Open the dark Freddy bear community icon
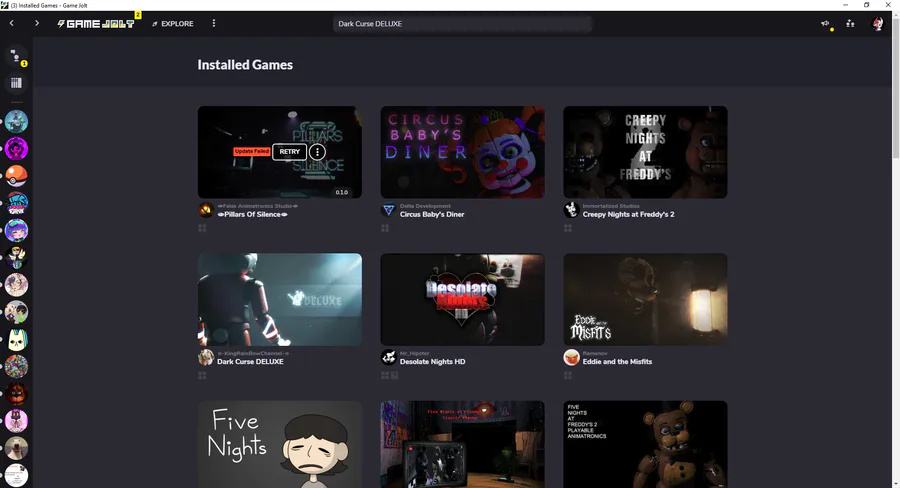Screen dimensions: 900x488 pyautogui.click(x=16, y=394)
